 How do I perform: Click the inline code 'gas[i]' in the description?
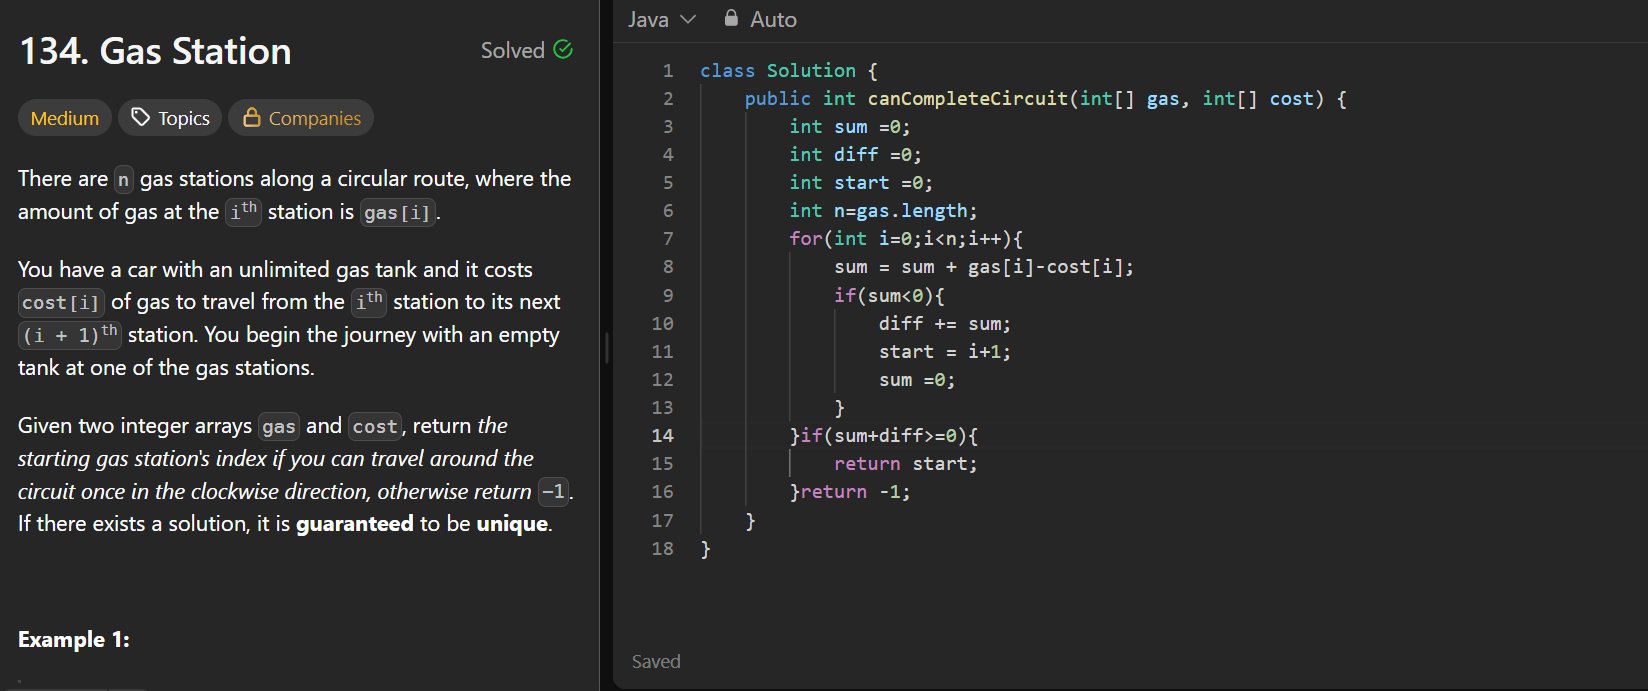click(398, 212)
